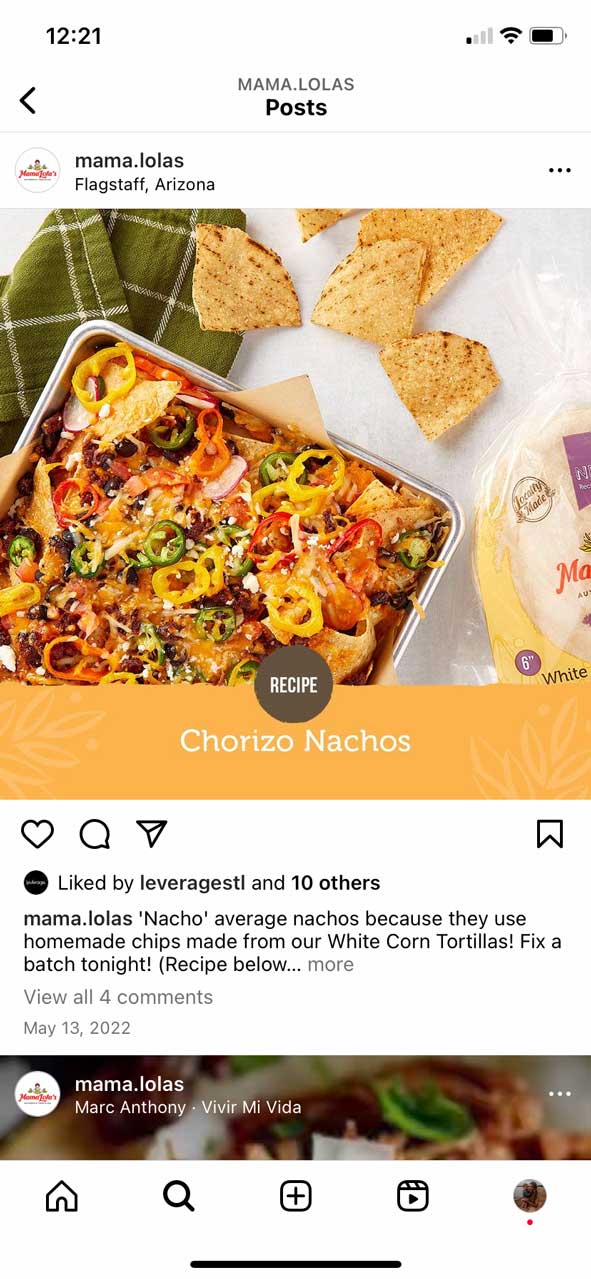Open the comment bubble icon
The image size is (591, 1279).
click(95, 834)
